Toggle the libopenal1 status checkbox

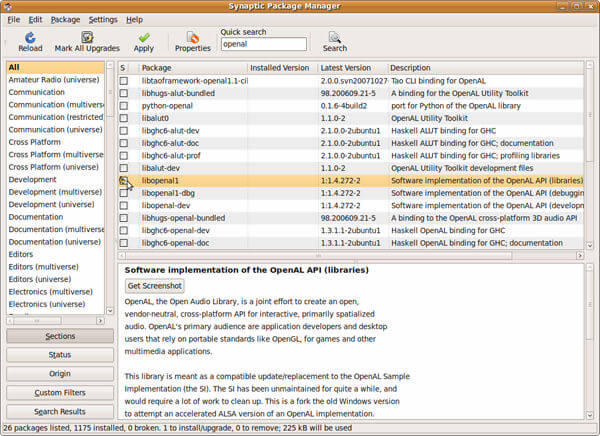tap(124, 180)
